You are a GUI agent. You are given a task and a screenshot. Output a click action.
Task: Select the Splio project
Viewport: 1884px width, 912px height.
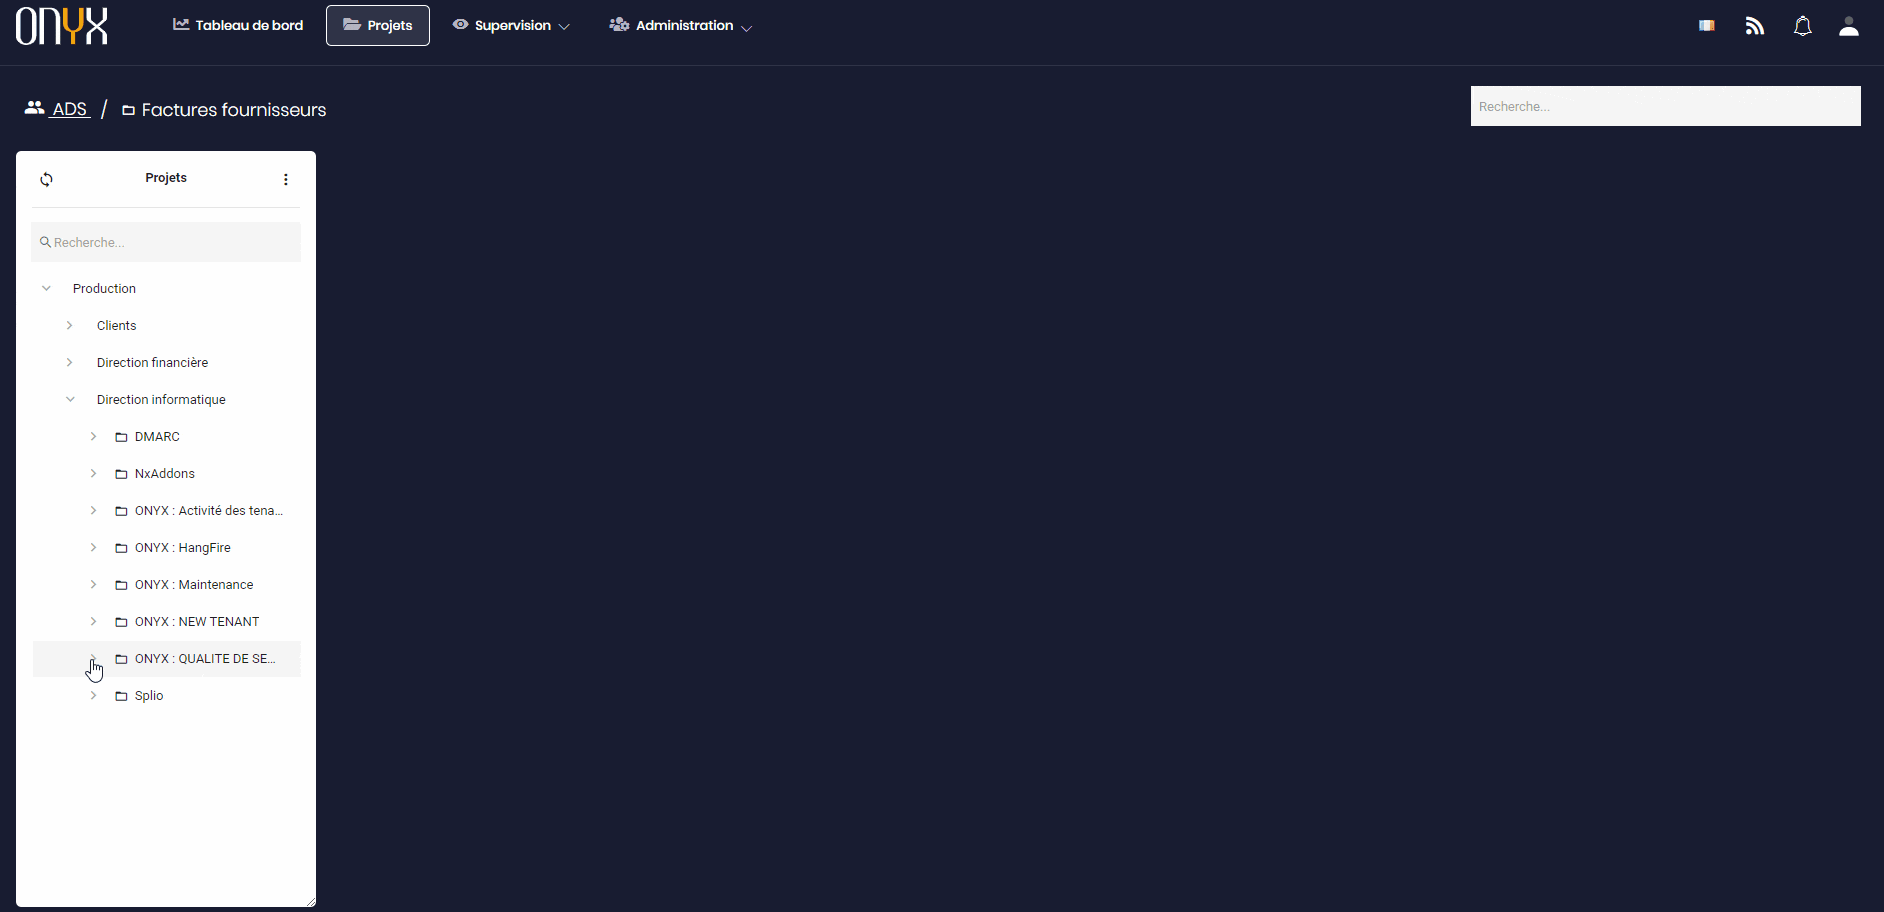[x=149, y=695]
